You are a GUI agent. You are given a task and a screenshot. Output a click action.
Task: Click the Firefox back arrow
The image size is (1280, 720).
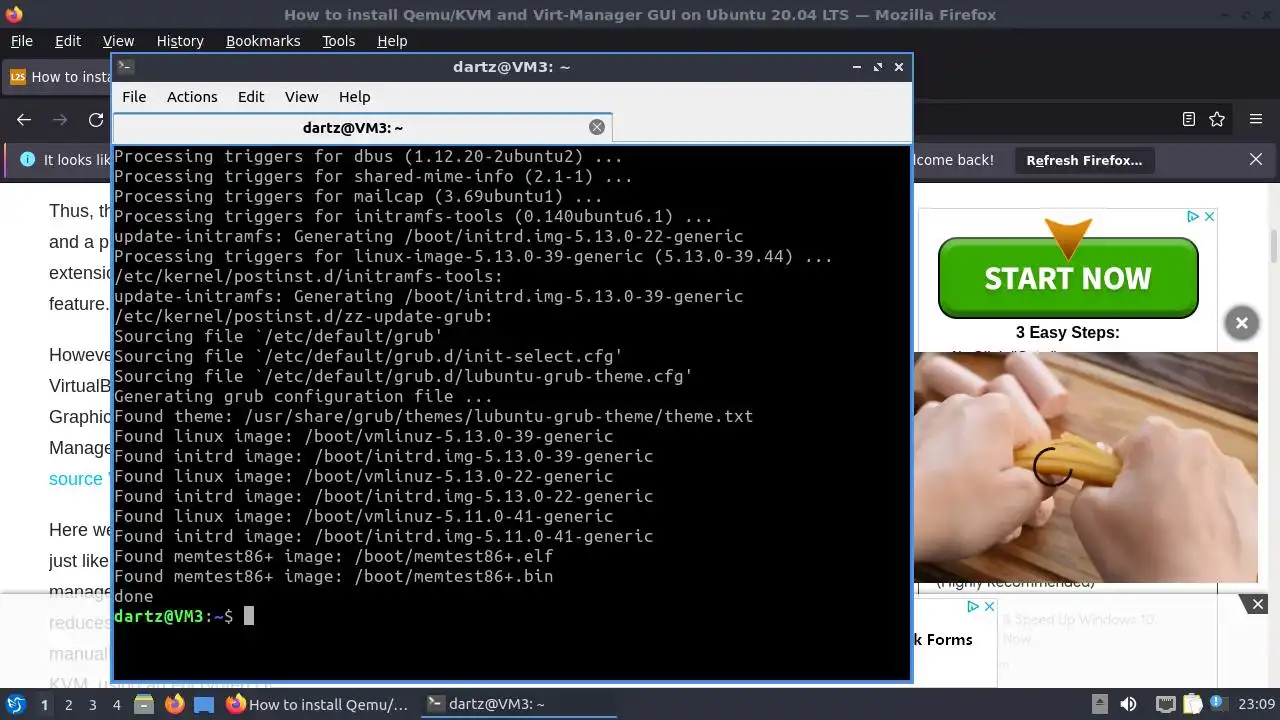(x=24, y=120)
